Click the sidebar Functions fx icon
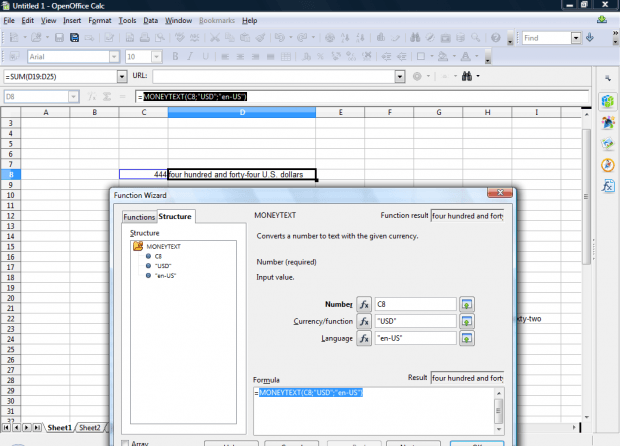The height and width of the screenshot is (446, 620). pyautogui.click(x=608, y=185)
